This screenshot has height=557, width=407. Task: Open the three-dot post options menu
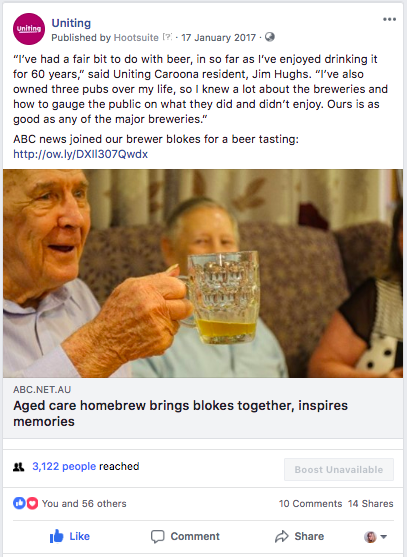point(389,19)
